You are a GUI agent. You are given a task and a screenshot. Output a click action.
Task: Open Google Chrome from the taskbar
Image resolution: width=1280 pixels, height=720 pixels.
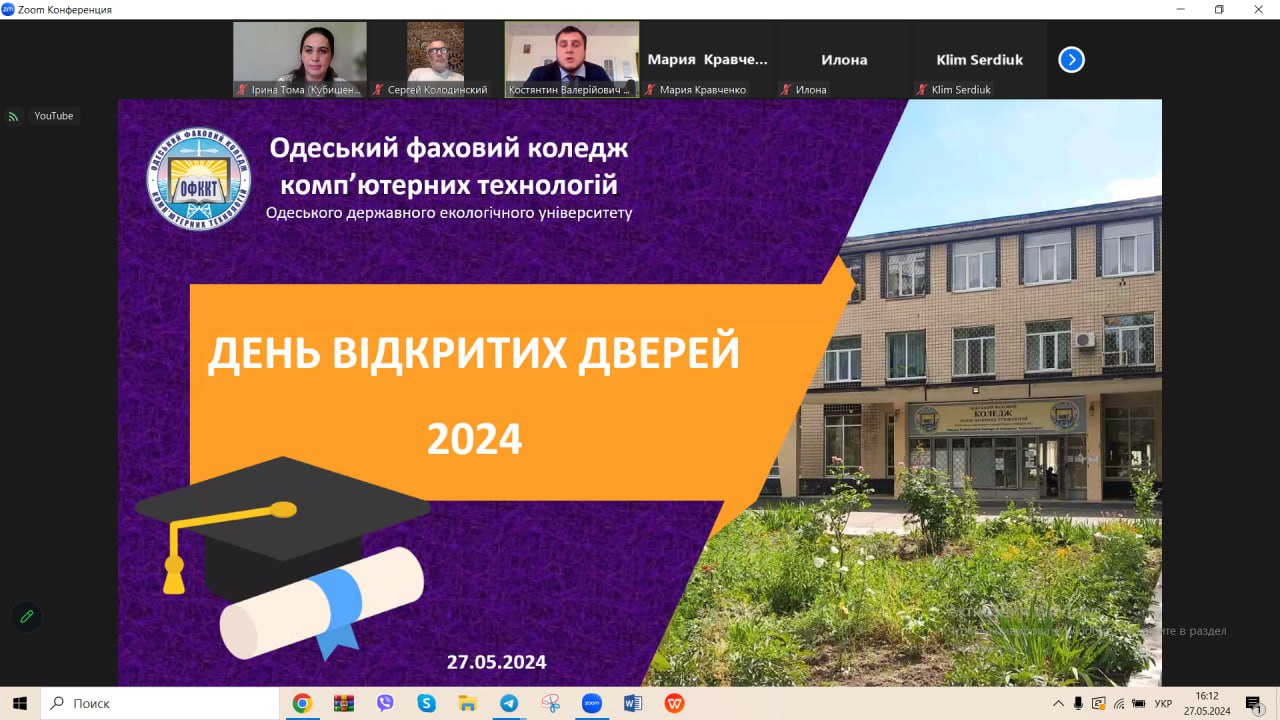(302, 703)
